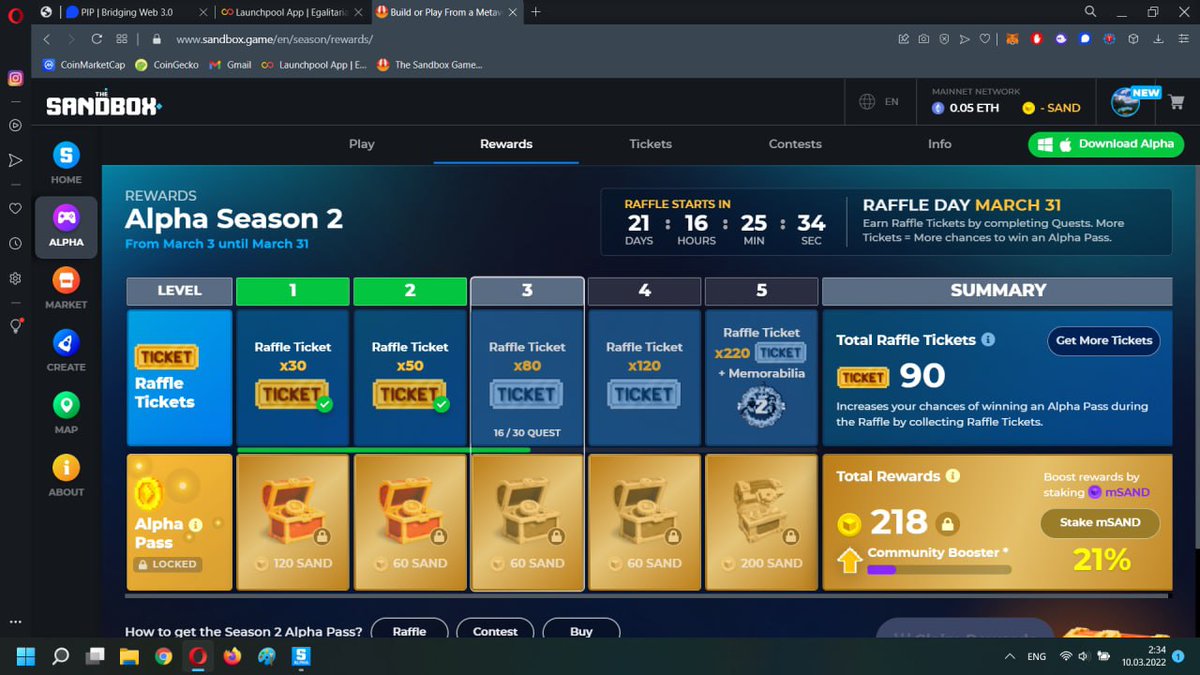This screenshot has height=675, width=1200.
Task: Switch to the Contests tab
Action: (795, 144)
